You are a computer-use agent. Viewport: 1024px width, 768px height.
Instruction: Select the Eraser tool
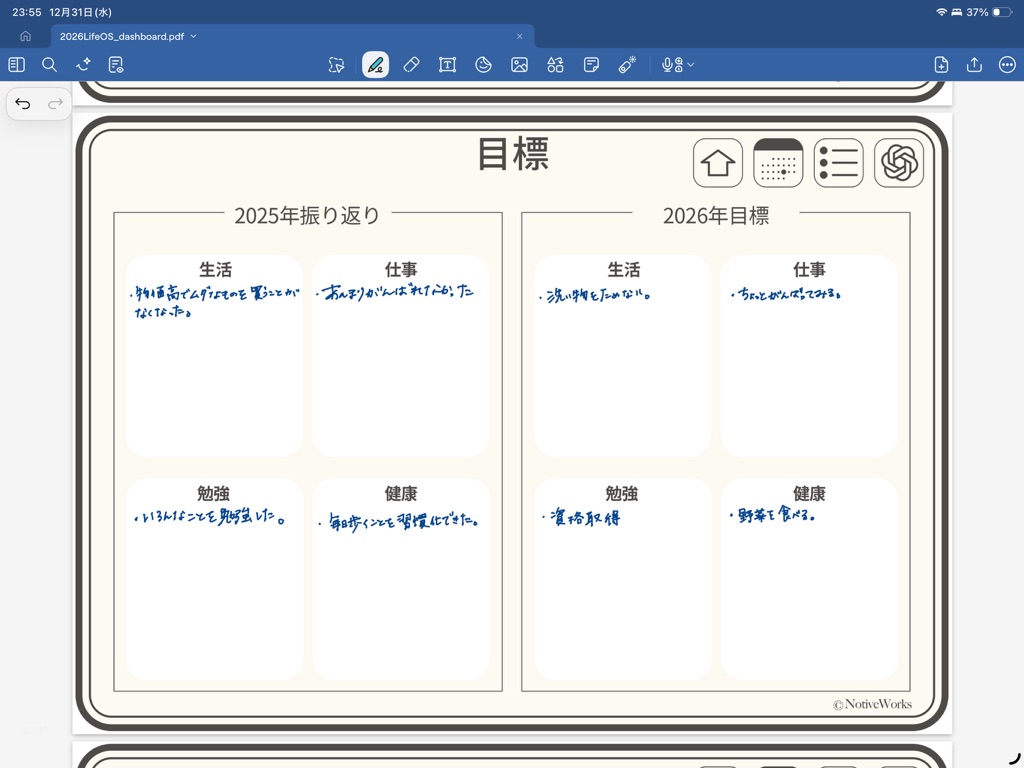(411, 65)
